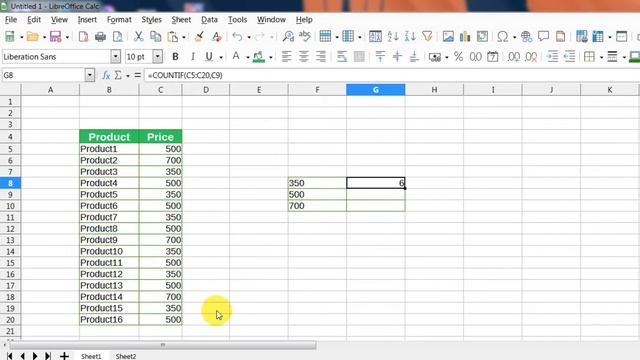Toggle Align Left
This screenshot has width=640, height=360.
click(x=287, y=57)
